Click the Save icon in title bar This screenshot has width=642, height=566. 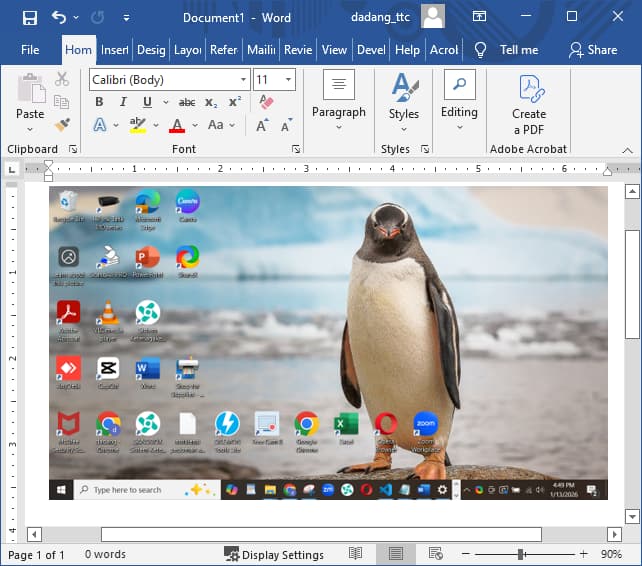30,17
